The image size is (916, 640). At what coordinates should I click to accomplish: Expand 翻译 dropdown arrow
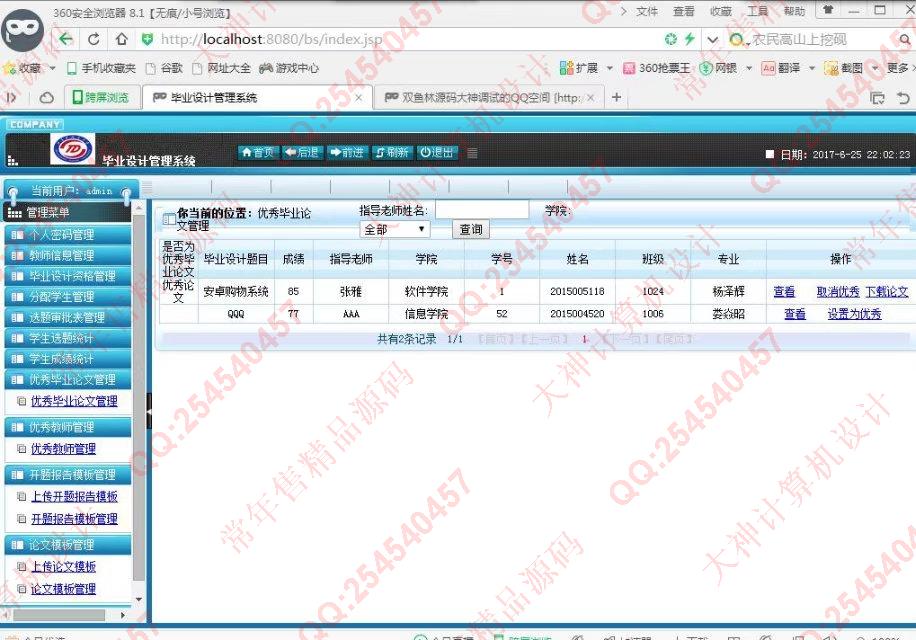coord(812,68)
